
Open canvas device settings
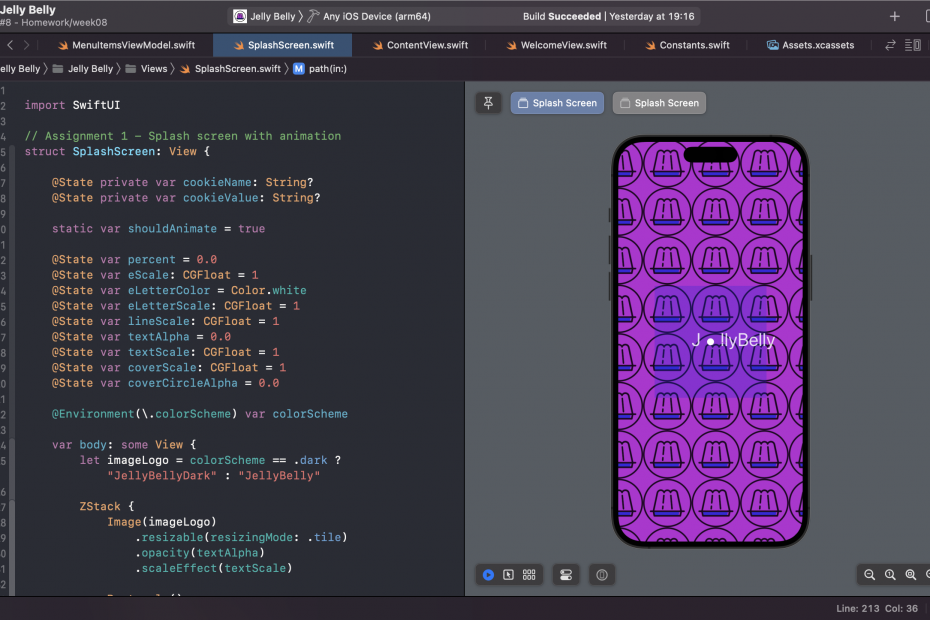coord(566,575)
